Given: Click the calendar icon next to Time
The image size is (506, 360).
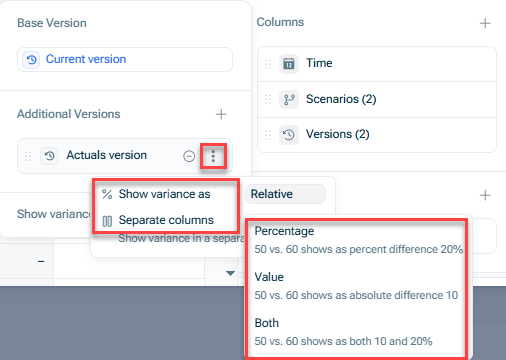Looking at the screenshot, I should [x=289, y=63].
